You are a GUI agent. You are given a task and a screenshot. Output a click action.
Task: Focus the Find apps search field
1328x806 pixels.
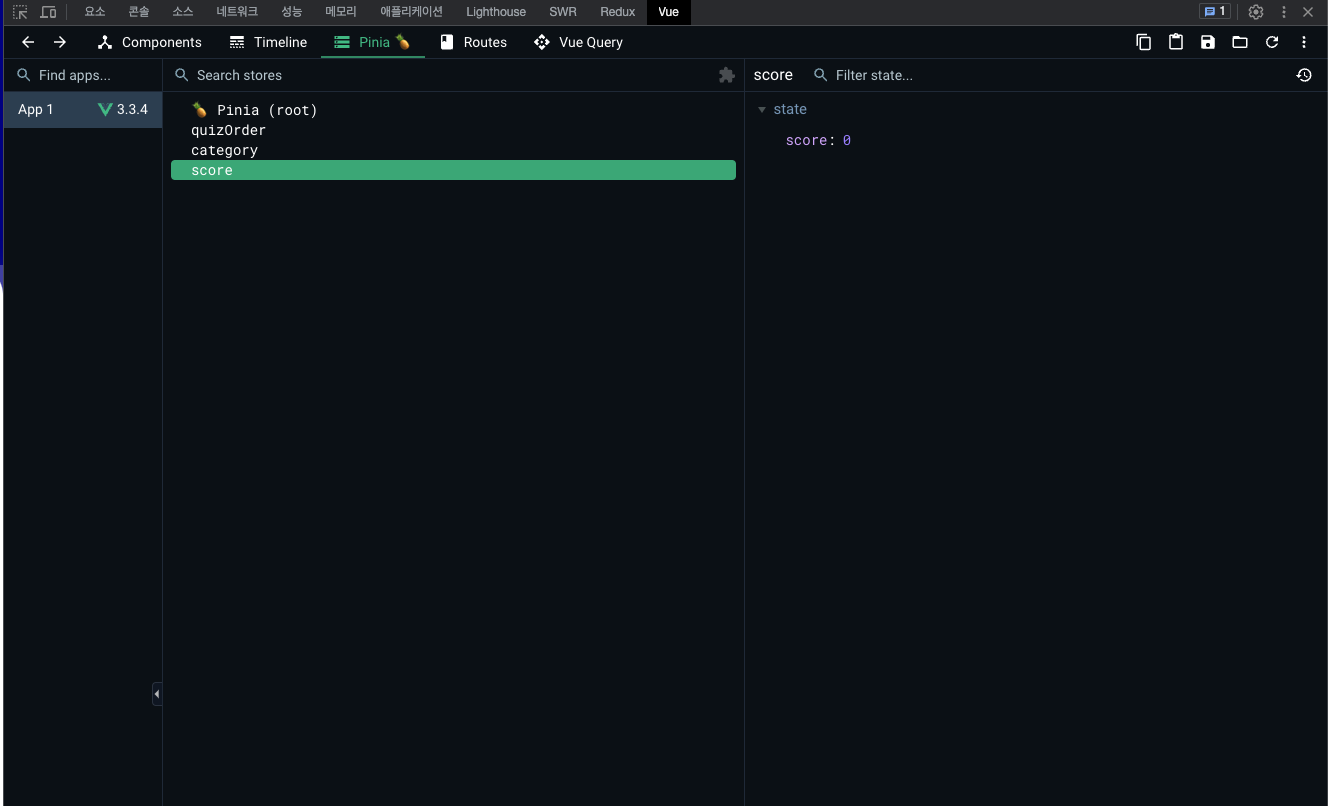(83, 75)
